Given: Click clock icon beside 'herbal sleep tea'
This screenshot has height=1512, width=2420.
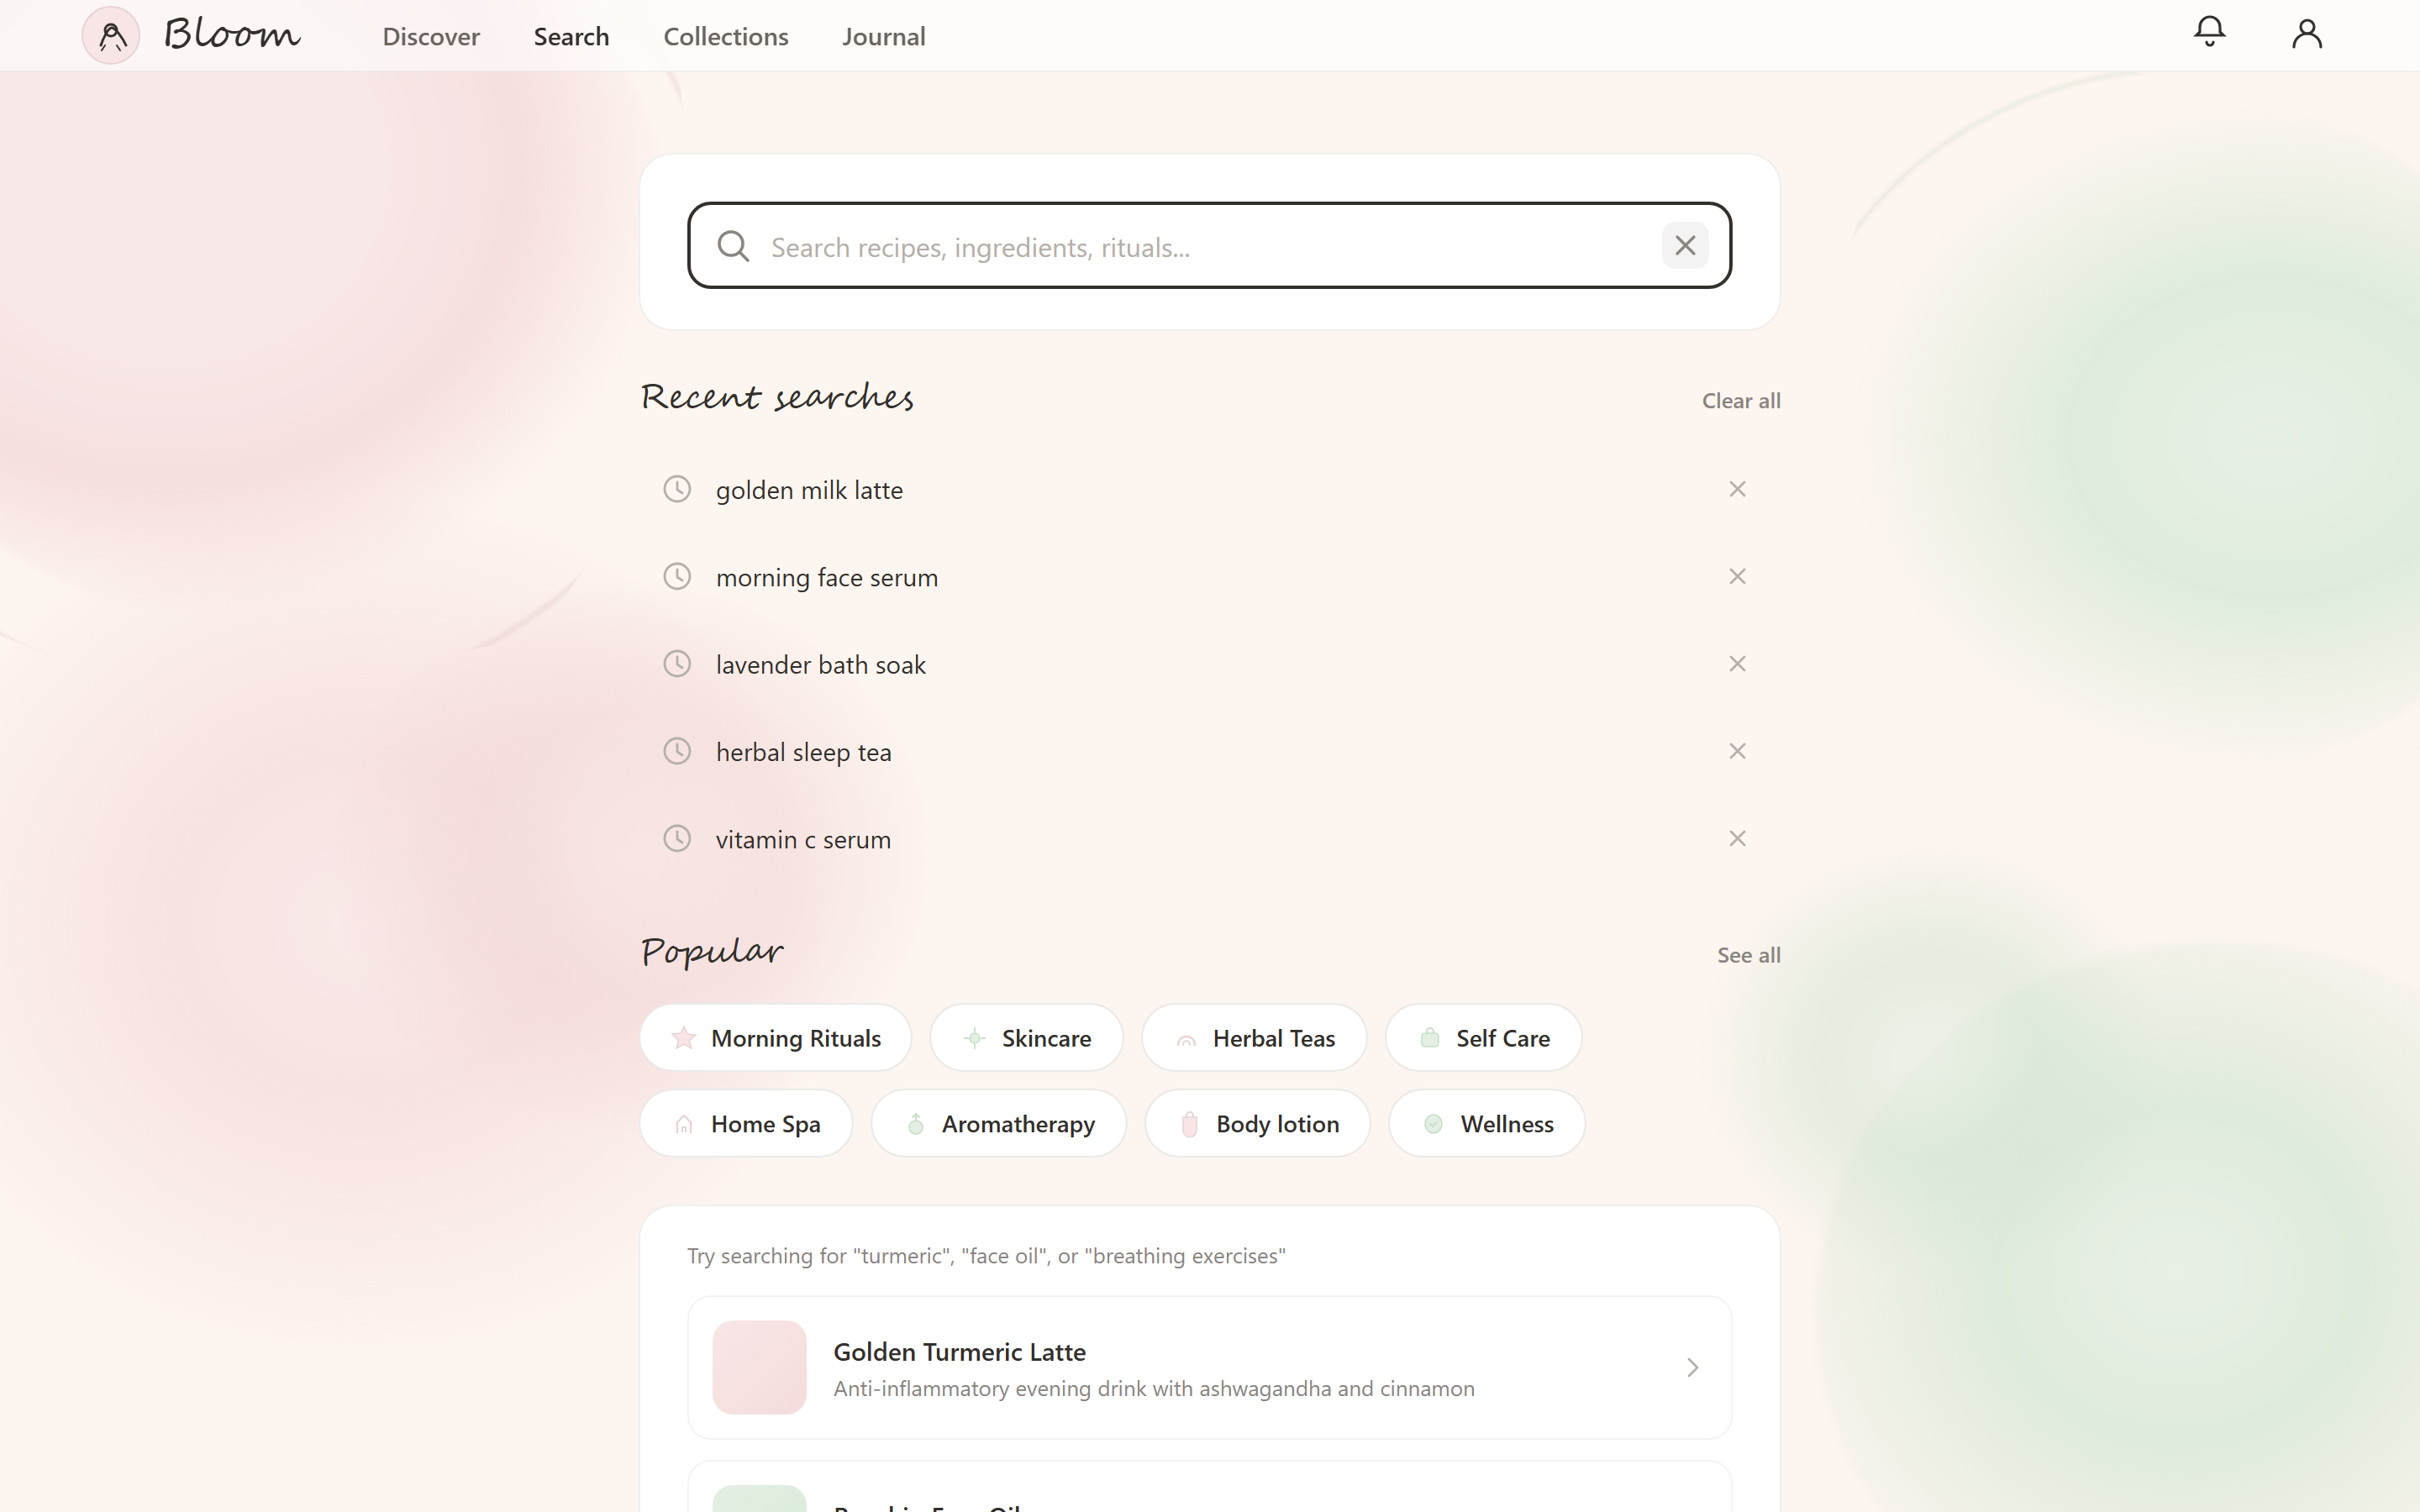Looking at the screenshot, I should pos(677,751).
